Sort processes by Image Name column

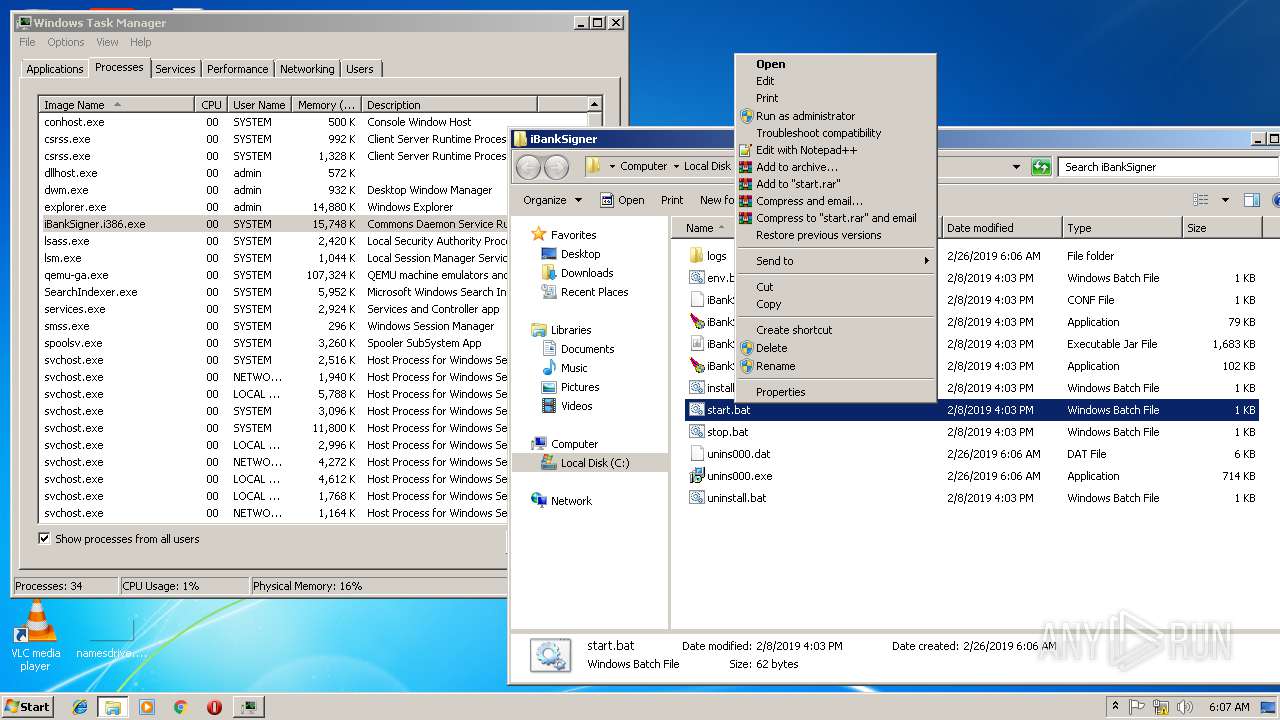point(116,105)
